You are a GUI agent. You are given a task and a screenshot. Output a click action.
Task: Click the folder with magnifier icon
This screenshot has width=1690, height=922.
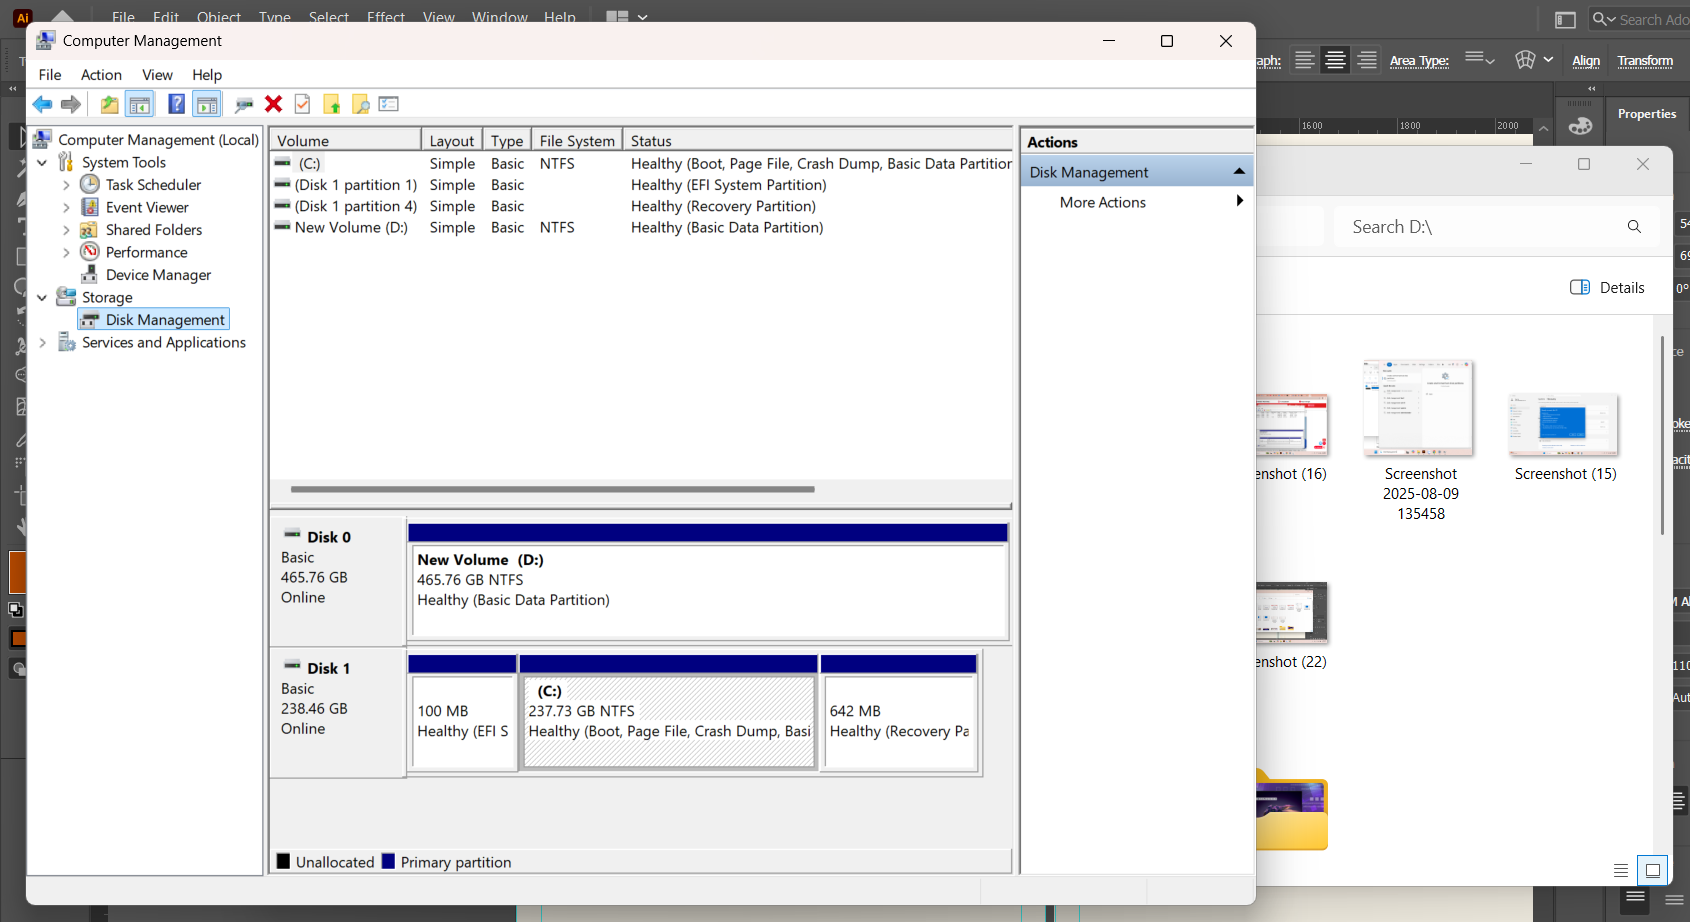pos(360,104)
